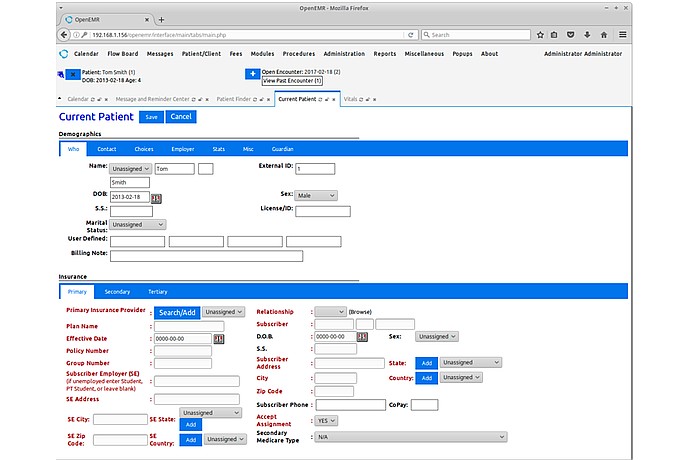Screen dimensions: 690x460
Task: Click the Plan Name field
Action: point(189,326)
